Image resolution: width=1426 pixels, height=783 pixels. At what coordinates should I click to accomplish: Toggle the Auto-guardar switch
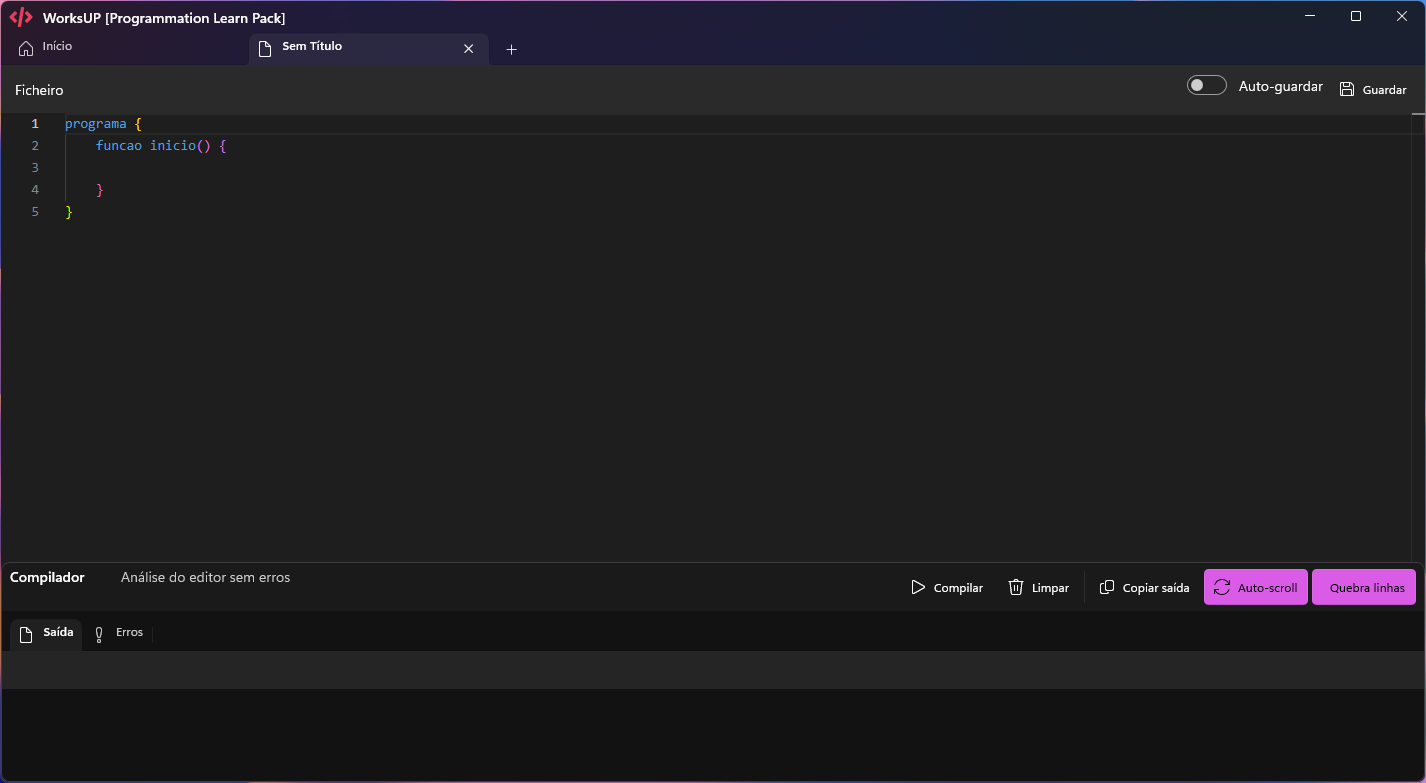point(1206,85)
